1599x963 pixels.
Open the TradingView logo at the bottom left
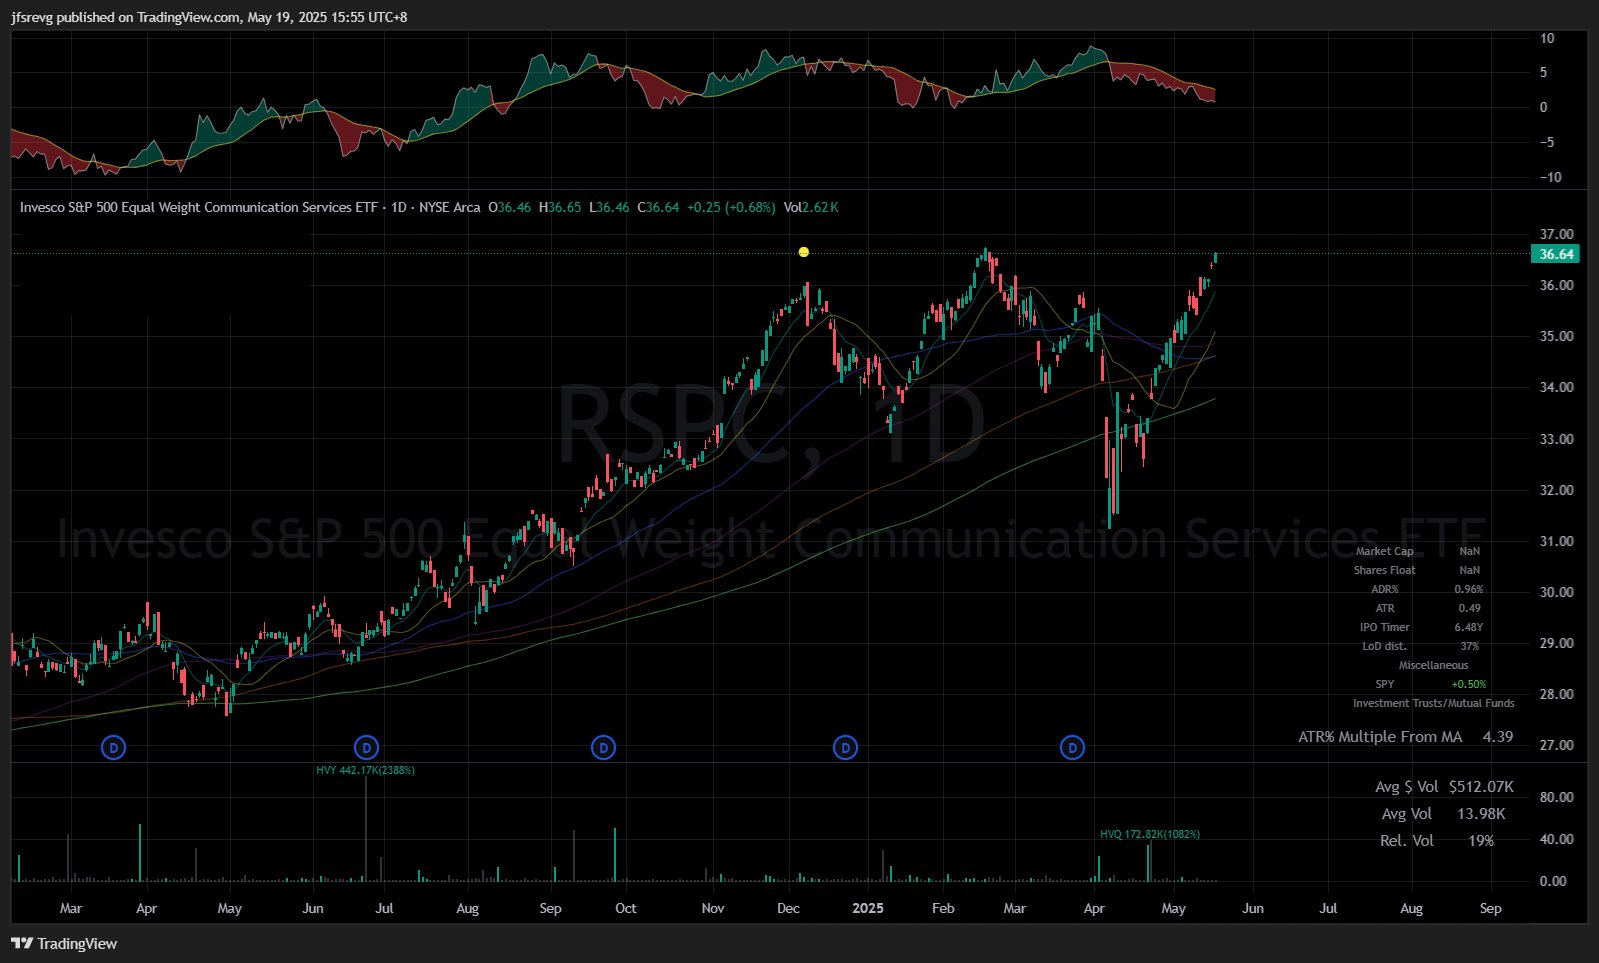[x=64, y=943]
